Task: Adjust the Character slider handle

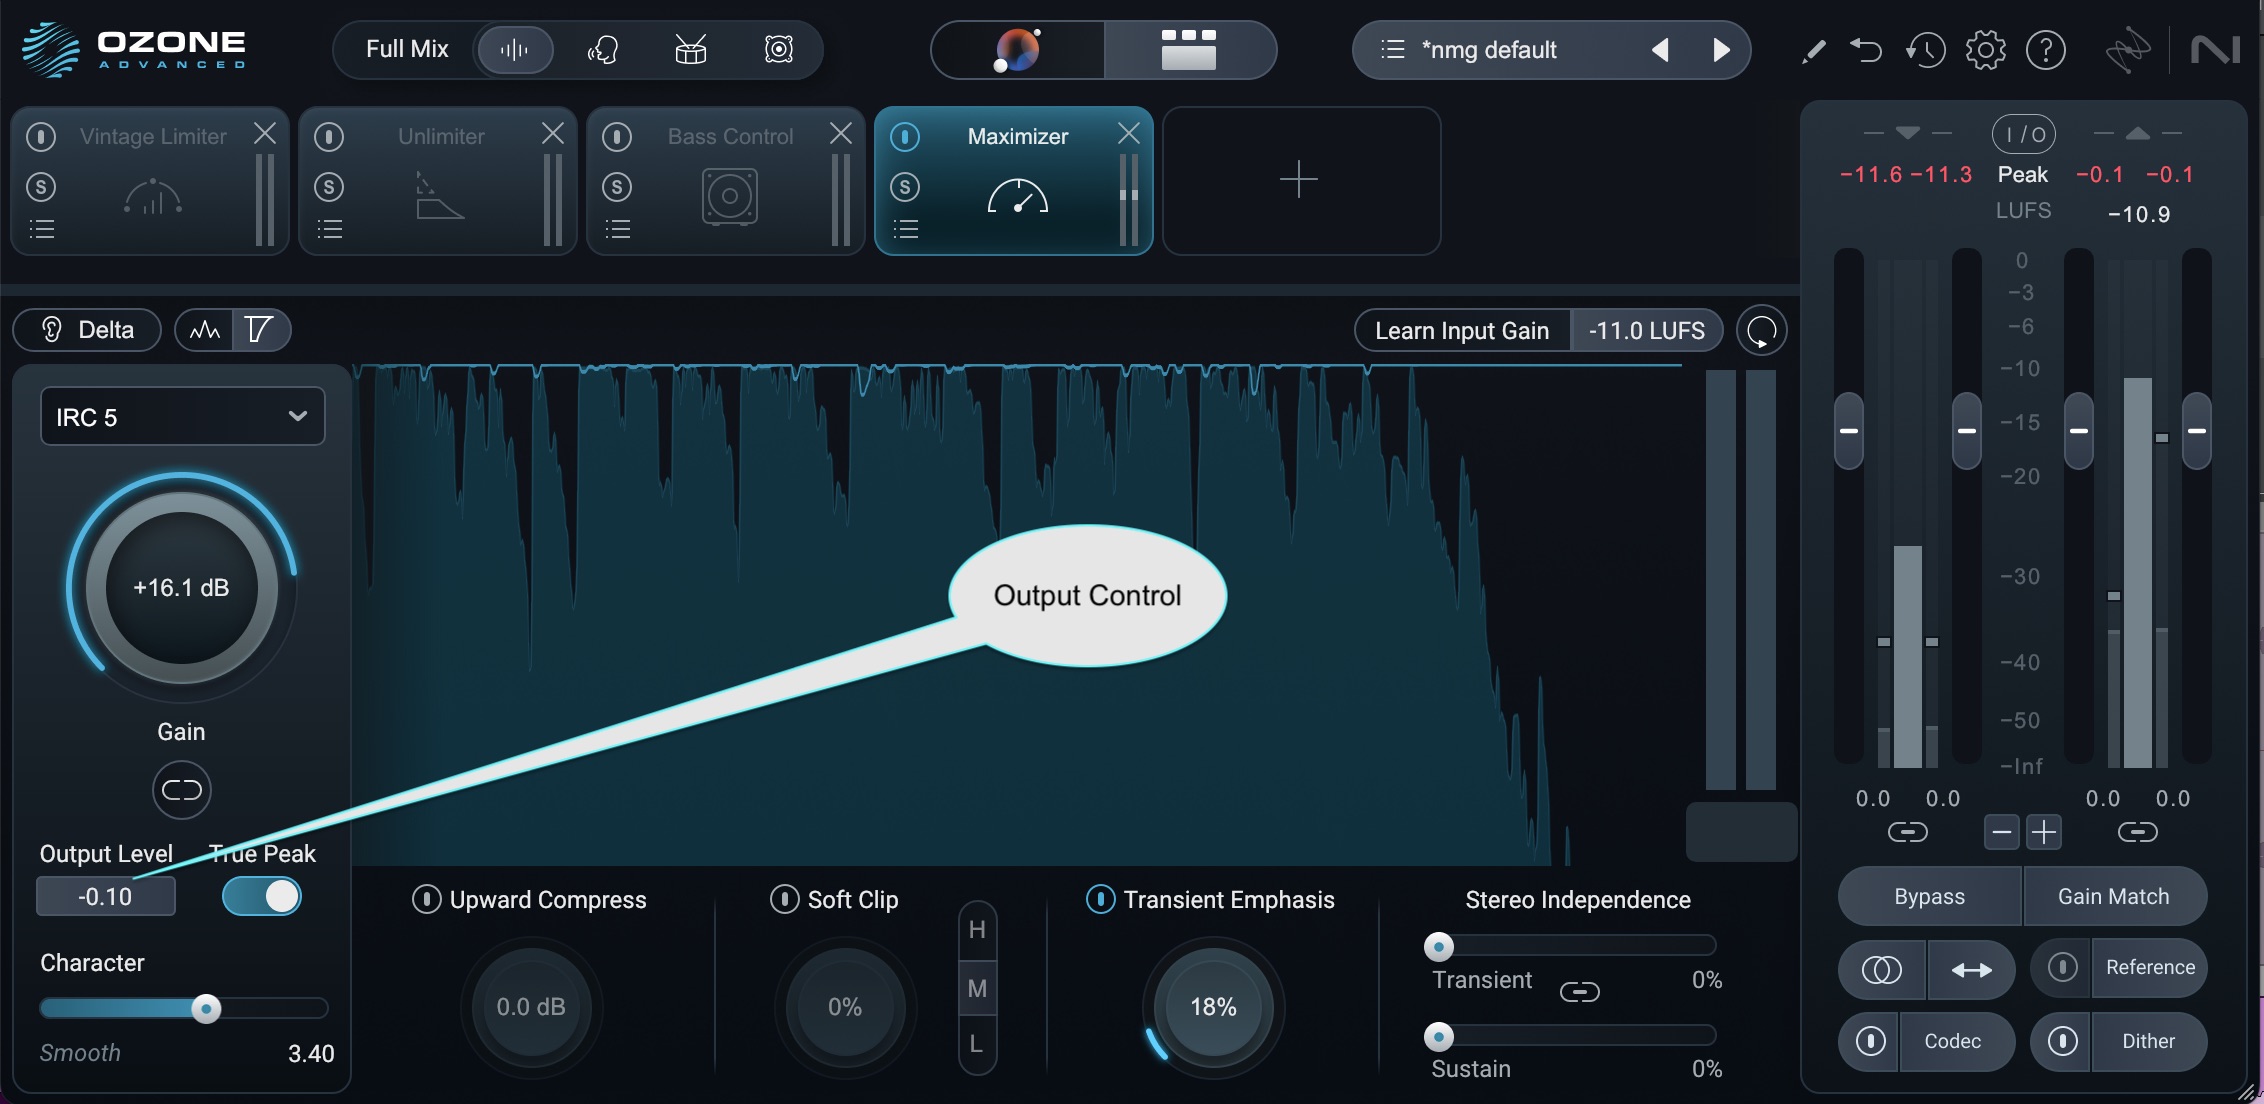Action: tap(206, 1008)
